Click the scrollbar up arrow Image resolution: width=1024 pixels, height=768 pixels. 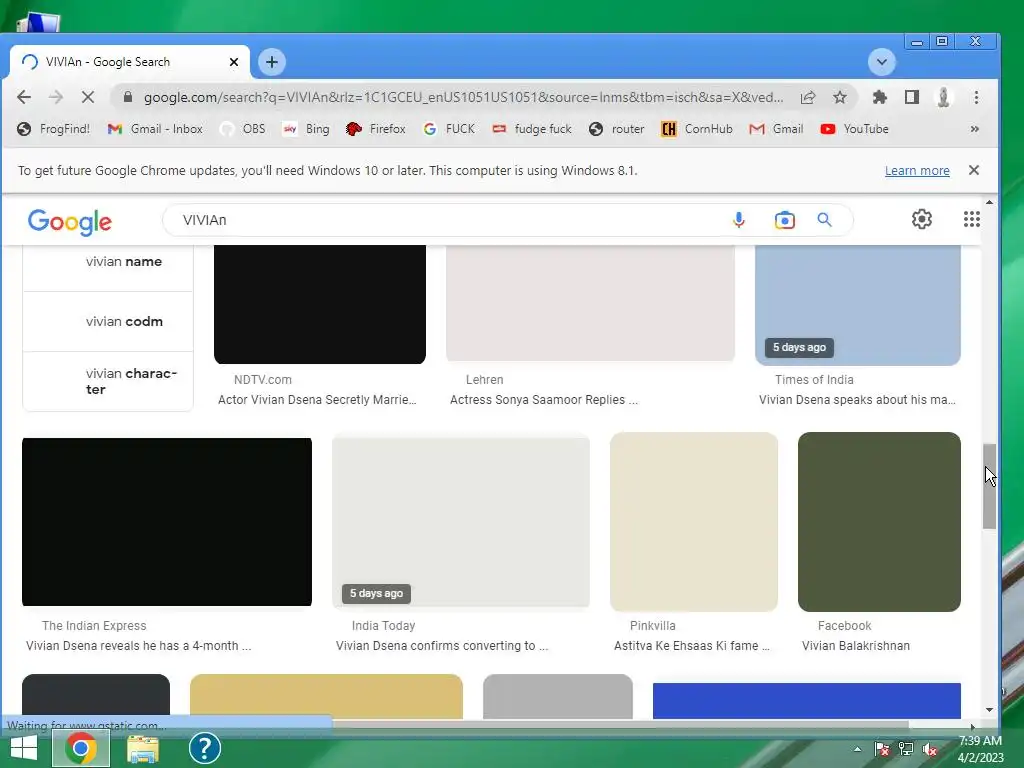989,202
